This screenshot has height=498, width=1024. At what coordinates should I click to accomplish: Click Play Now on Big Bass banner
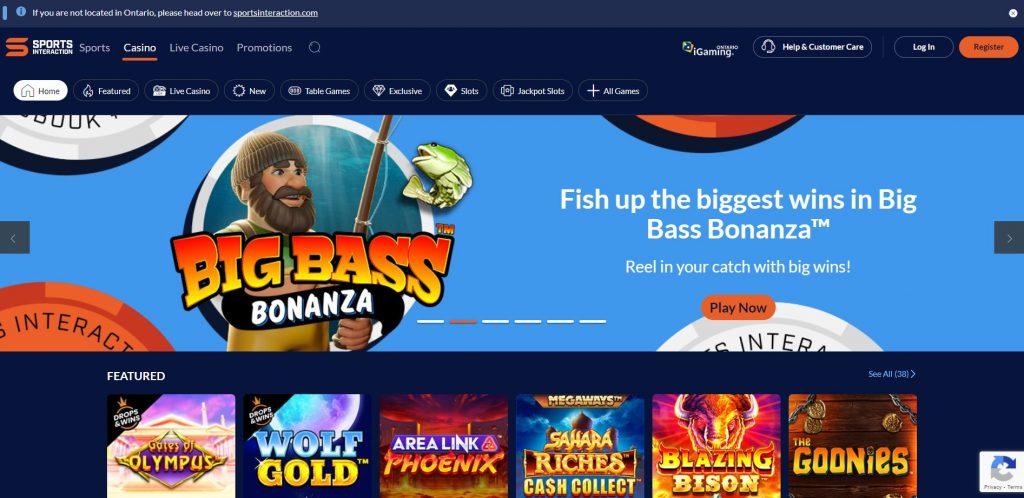point(738,307)
